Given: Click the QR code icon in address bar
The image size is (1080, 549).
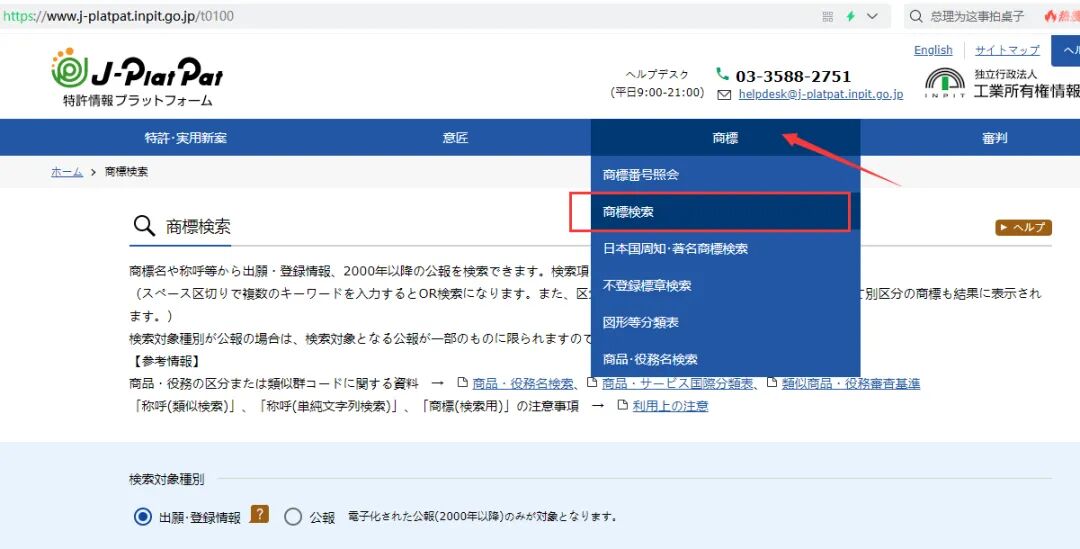Looking at the screenshot, I should tap(828, 17).
